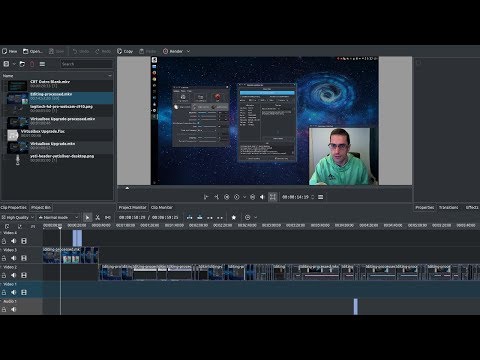480x360 pixels.
Task: Click the Set Zone Out monitor icon
Action: [x=216, y=197]
